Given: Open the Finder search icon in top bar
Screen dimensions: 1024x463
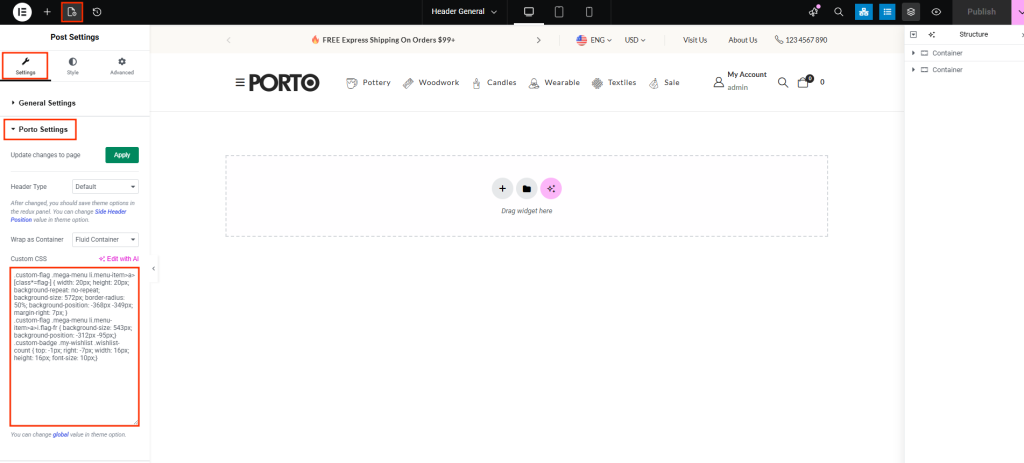Looking at the screenshot, I should (839, 12).
